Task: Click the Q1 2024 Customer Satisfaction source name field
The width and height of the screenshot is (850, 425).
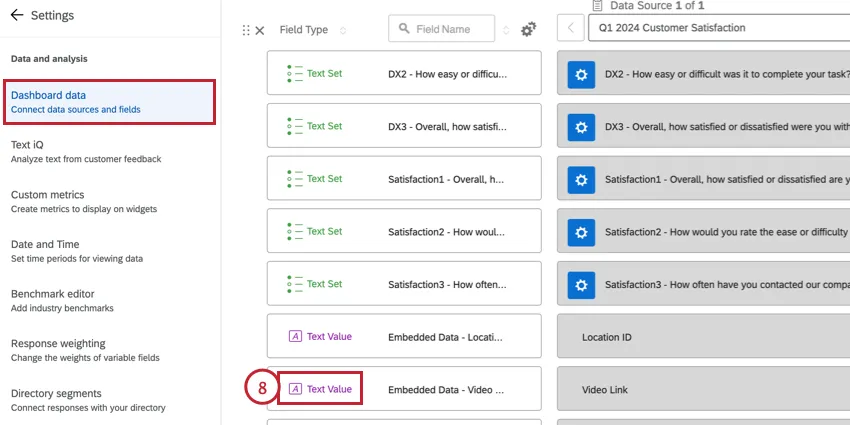Action: coord(718,28)
